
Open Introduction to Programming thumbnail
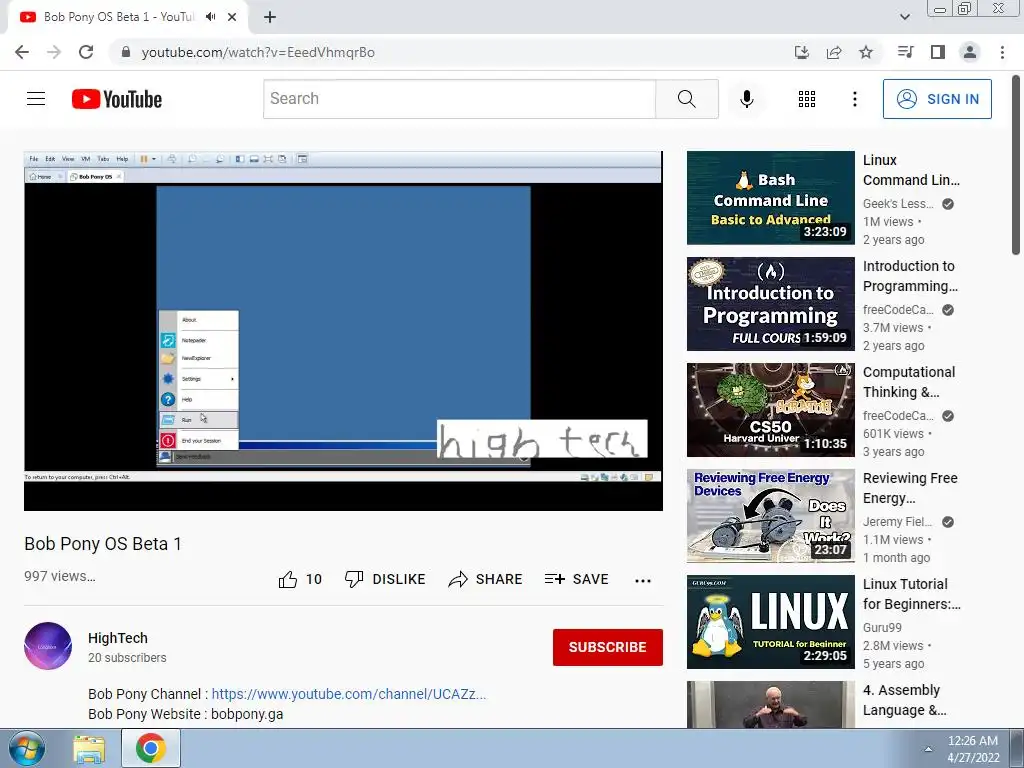771,304
